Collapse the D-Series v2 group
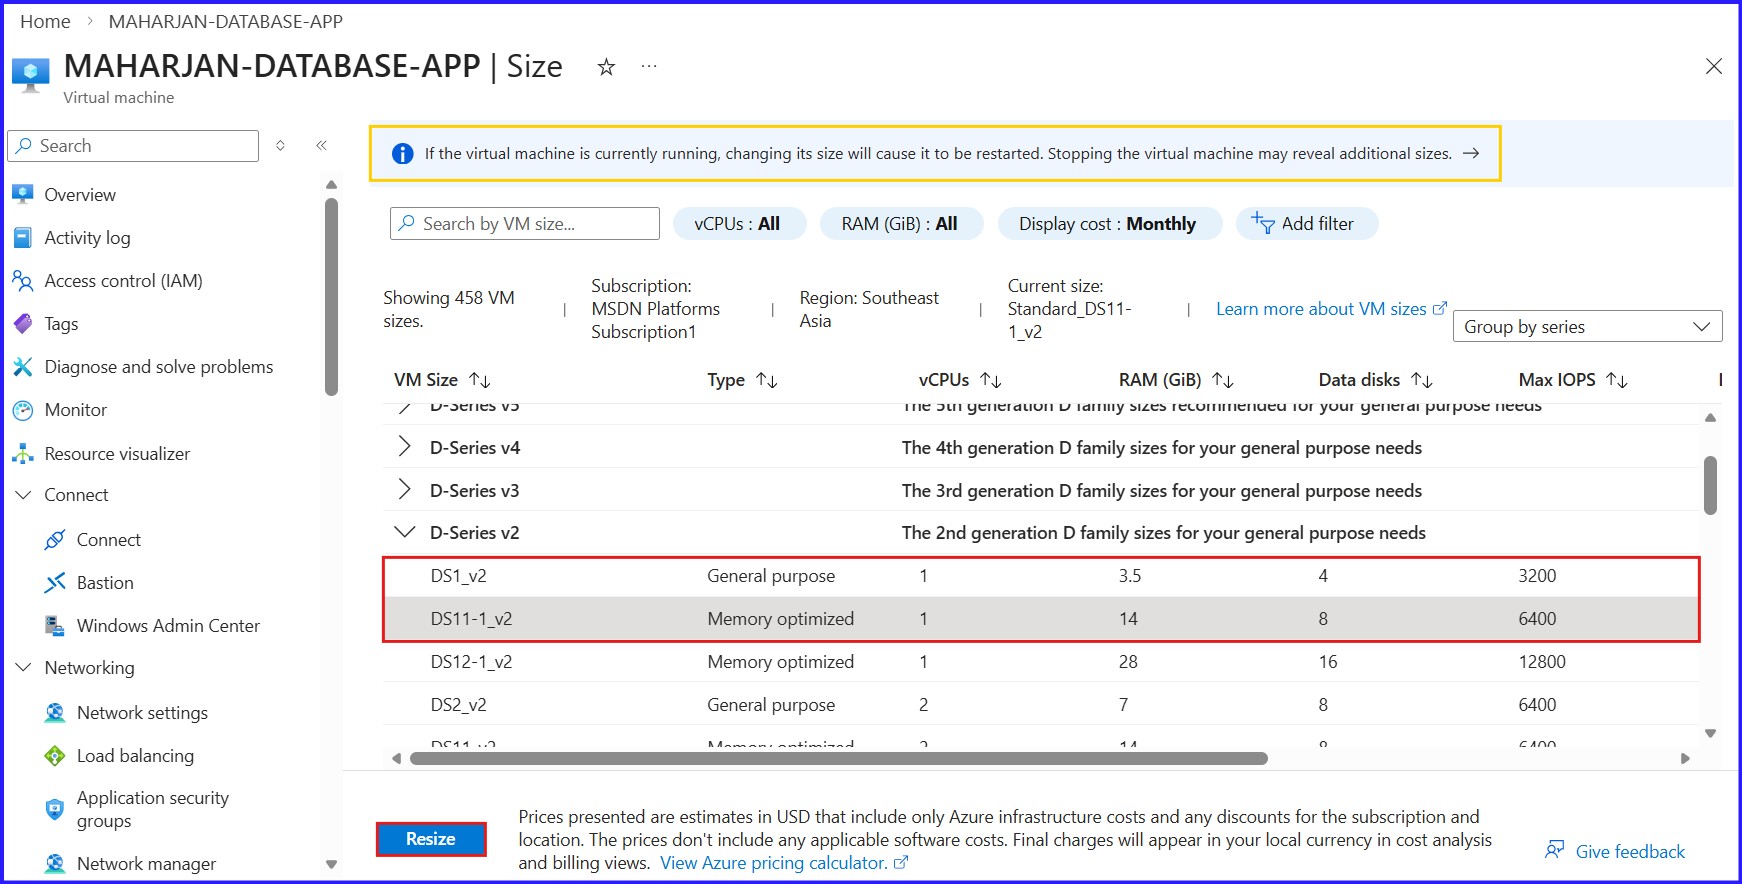This screenshot has height=884, width=1742. [x=404, y=532]
